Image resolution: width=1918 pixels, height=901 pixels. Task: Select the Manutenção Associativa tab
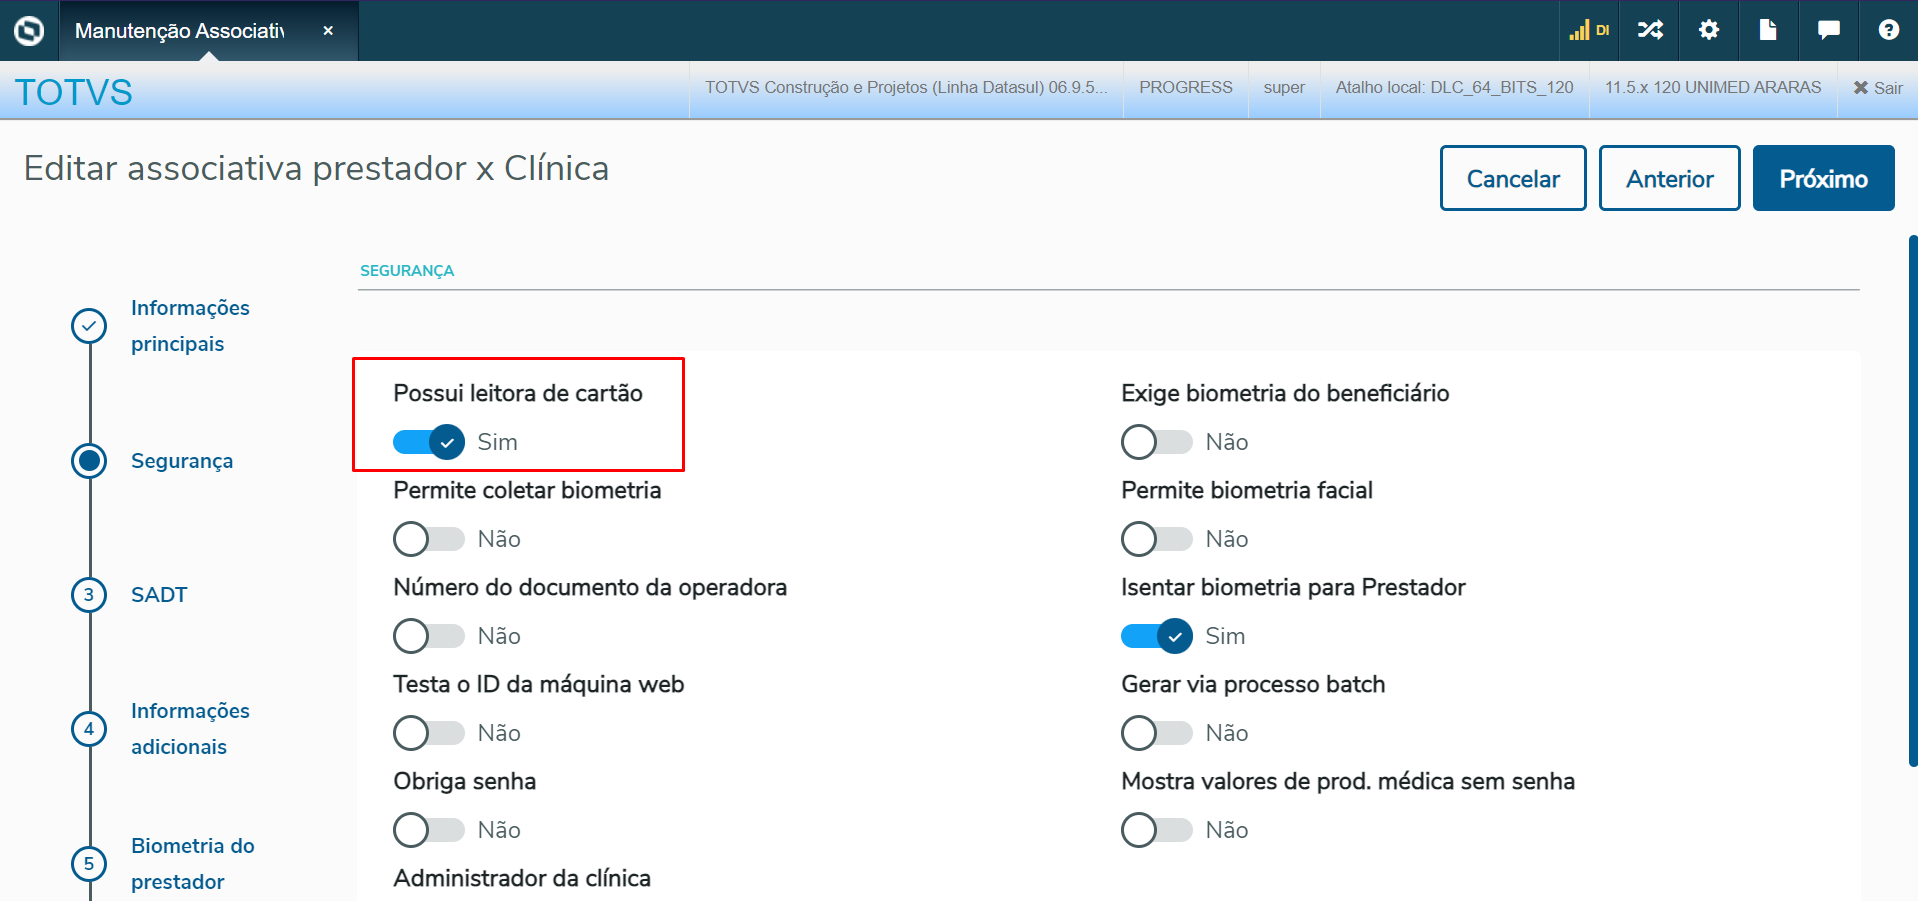click(180, 31)
